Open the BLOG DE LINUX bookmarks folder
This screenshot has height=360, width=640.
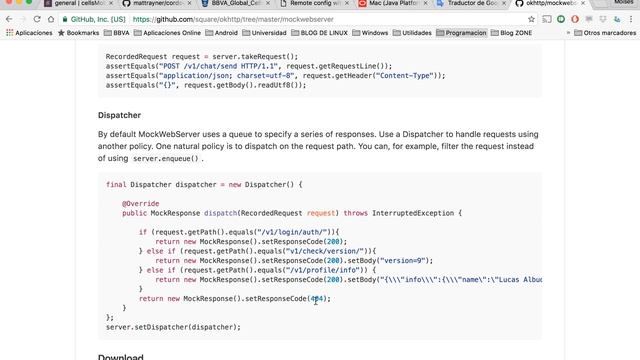pyautogui.click(x=320, y=33)
